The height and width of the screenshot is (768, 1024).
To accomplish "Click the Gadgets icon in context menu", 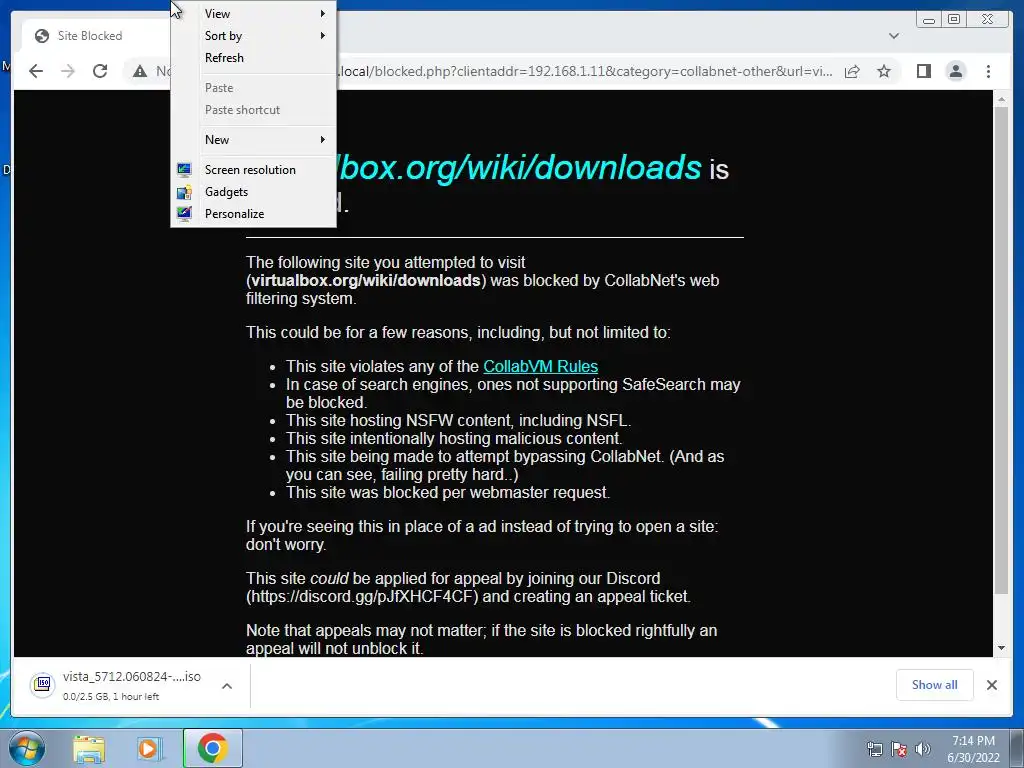I will pos(184,192).
